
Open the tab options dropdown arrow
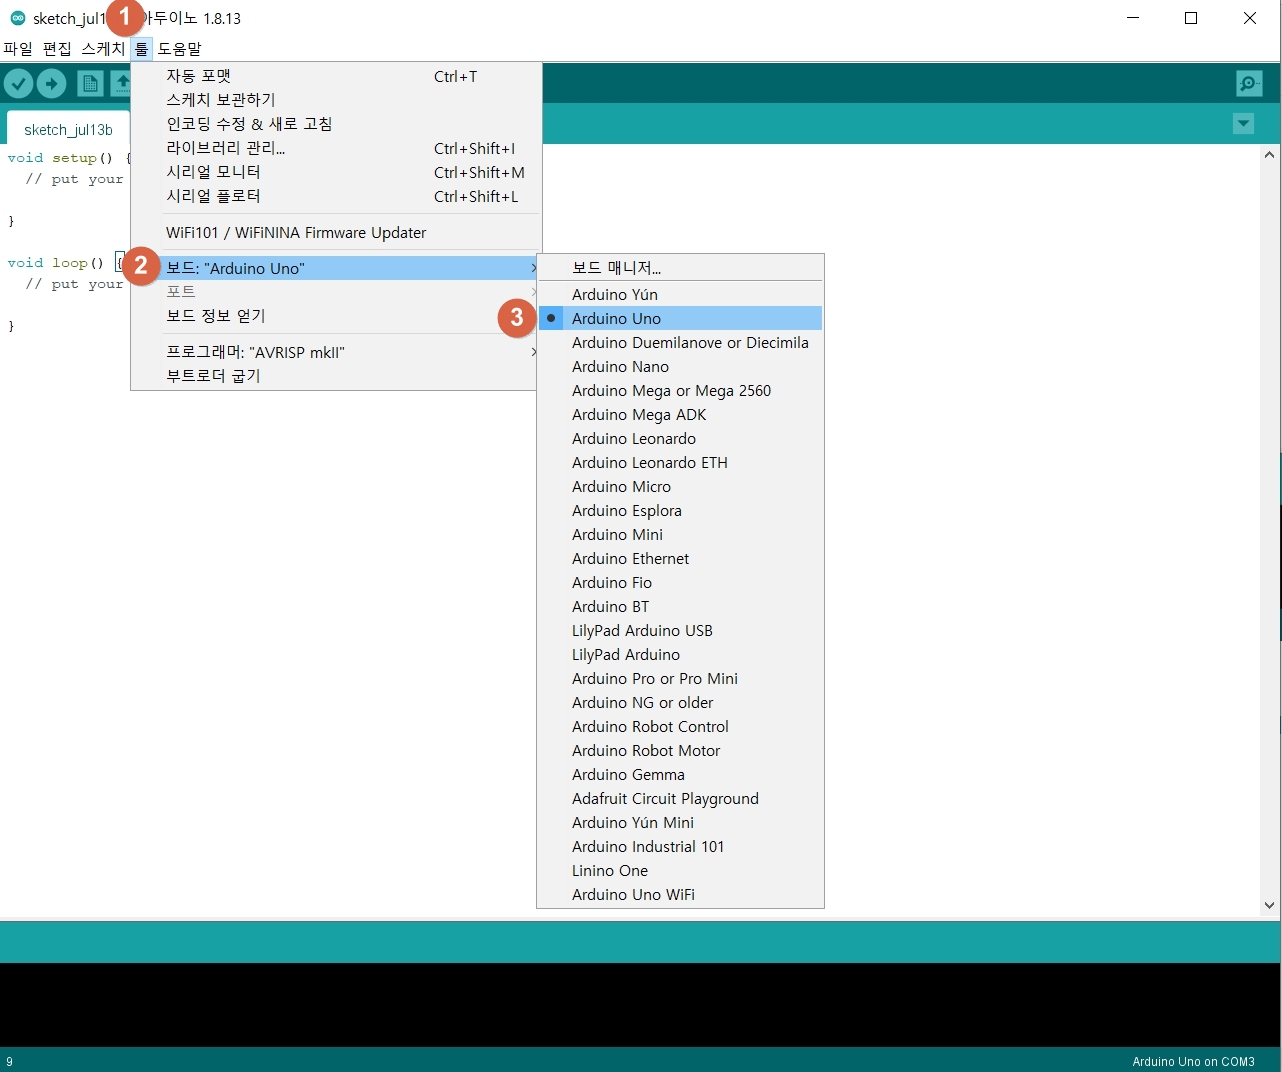pyautogui.click(x=1243, y=124)
